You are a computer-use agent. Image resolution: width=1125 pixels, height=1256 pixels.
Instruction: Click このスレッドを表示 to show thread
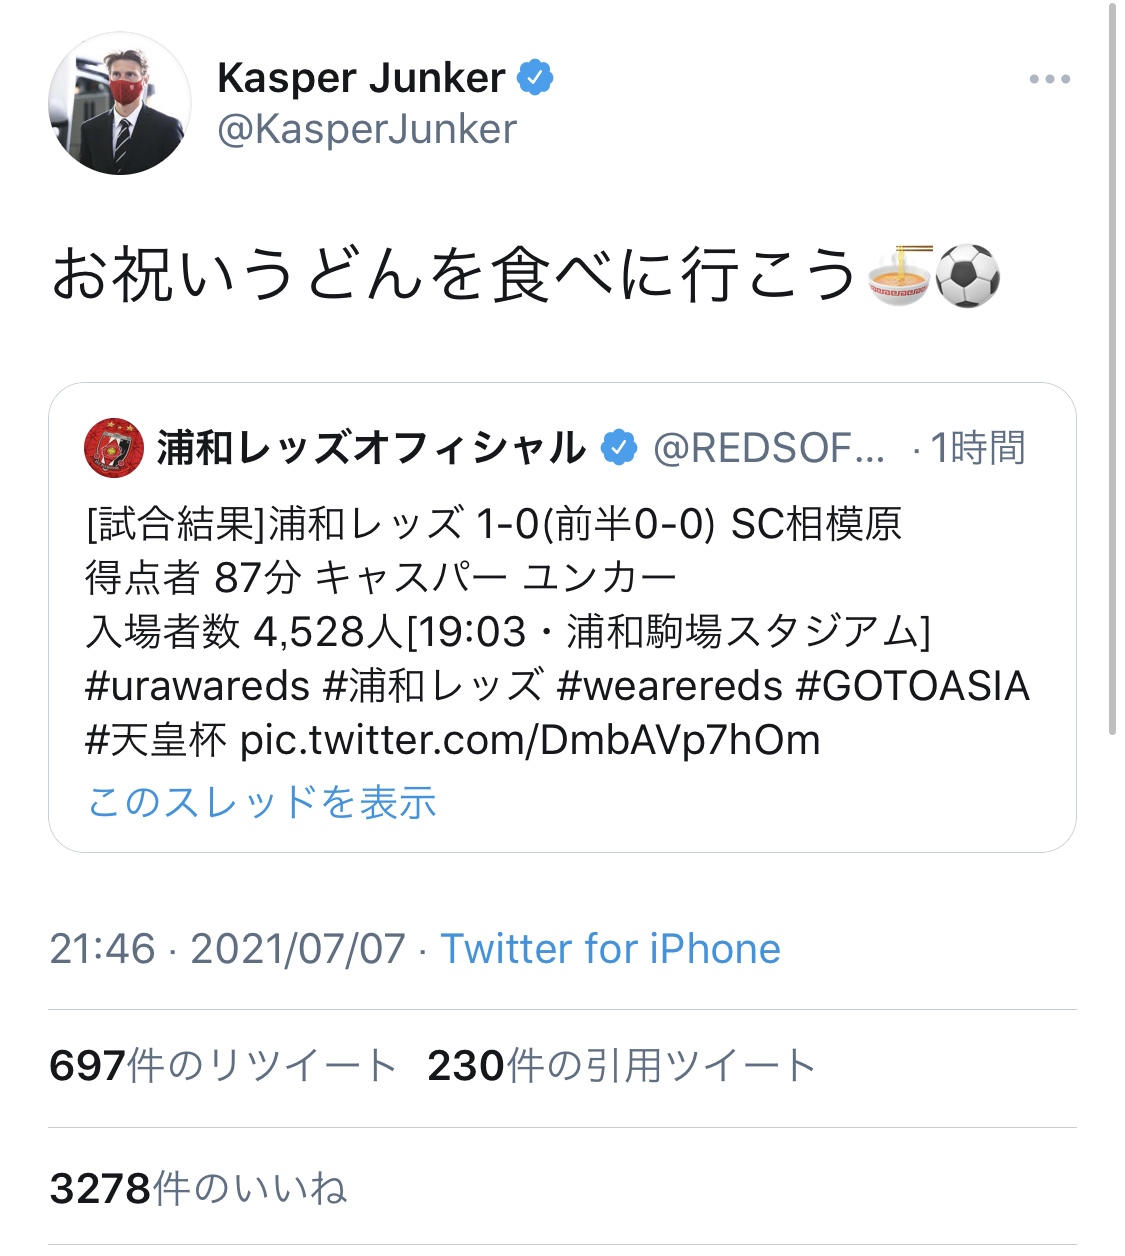pyautogui.click(x=262, y=802)
